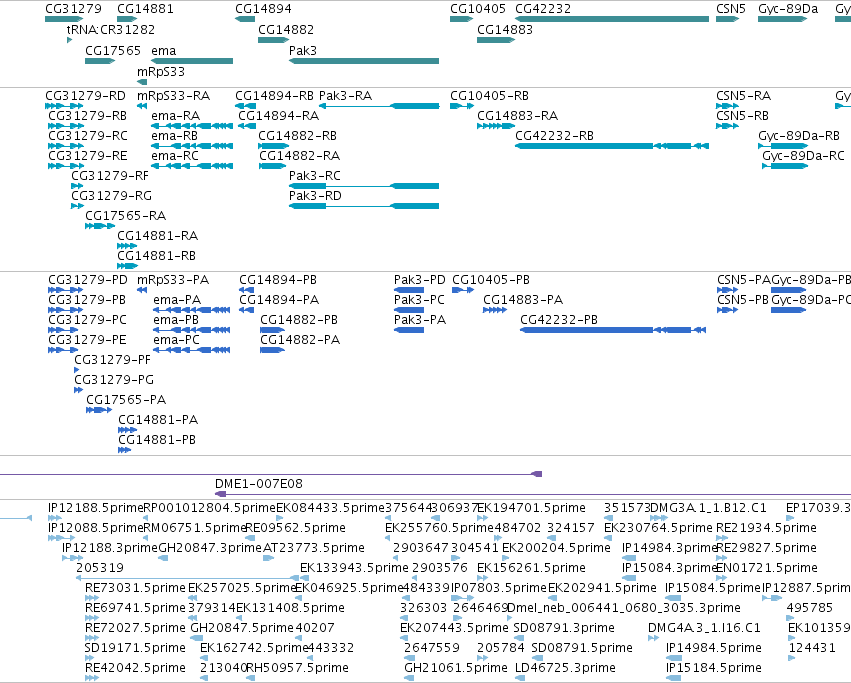Click the tRNA:CR31282 gene label
Screen dimensions: 851x683
tap(111, 29)
